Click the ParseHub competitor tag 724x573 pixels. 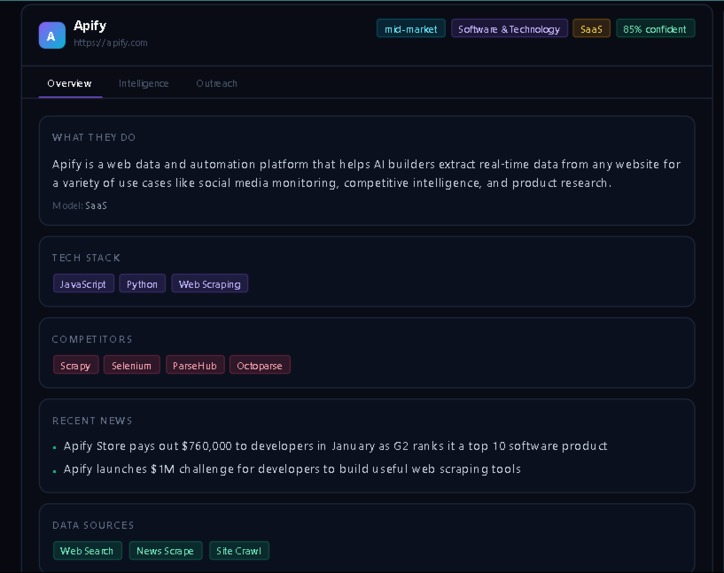(x=195, y=365)
